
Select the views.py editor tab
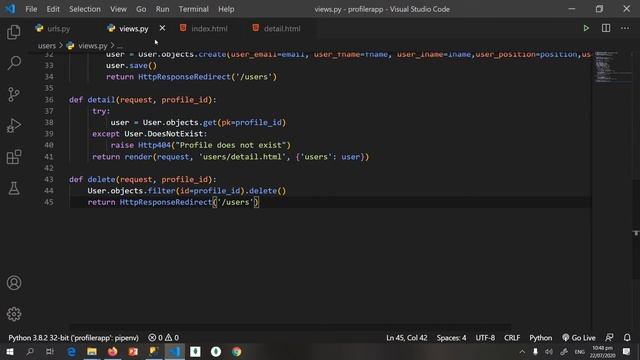pos(133,29)
